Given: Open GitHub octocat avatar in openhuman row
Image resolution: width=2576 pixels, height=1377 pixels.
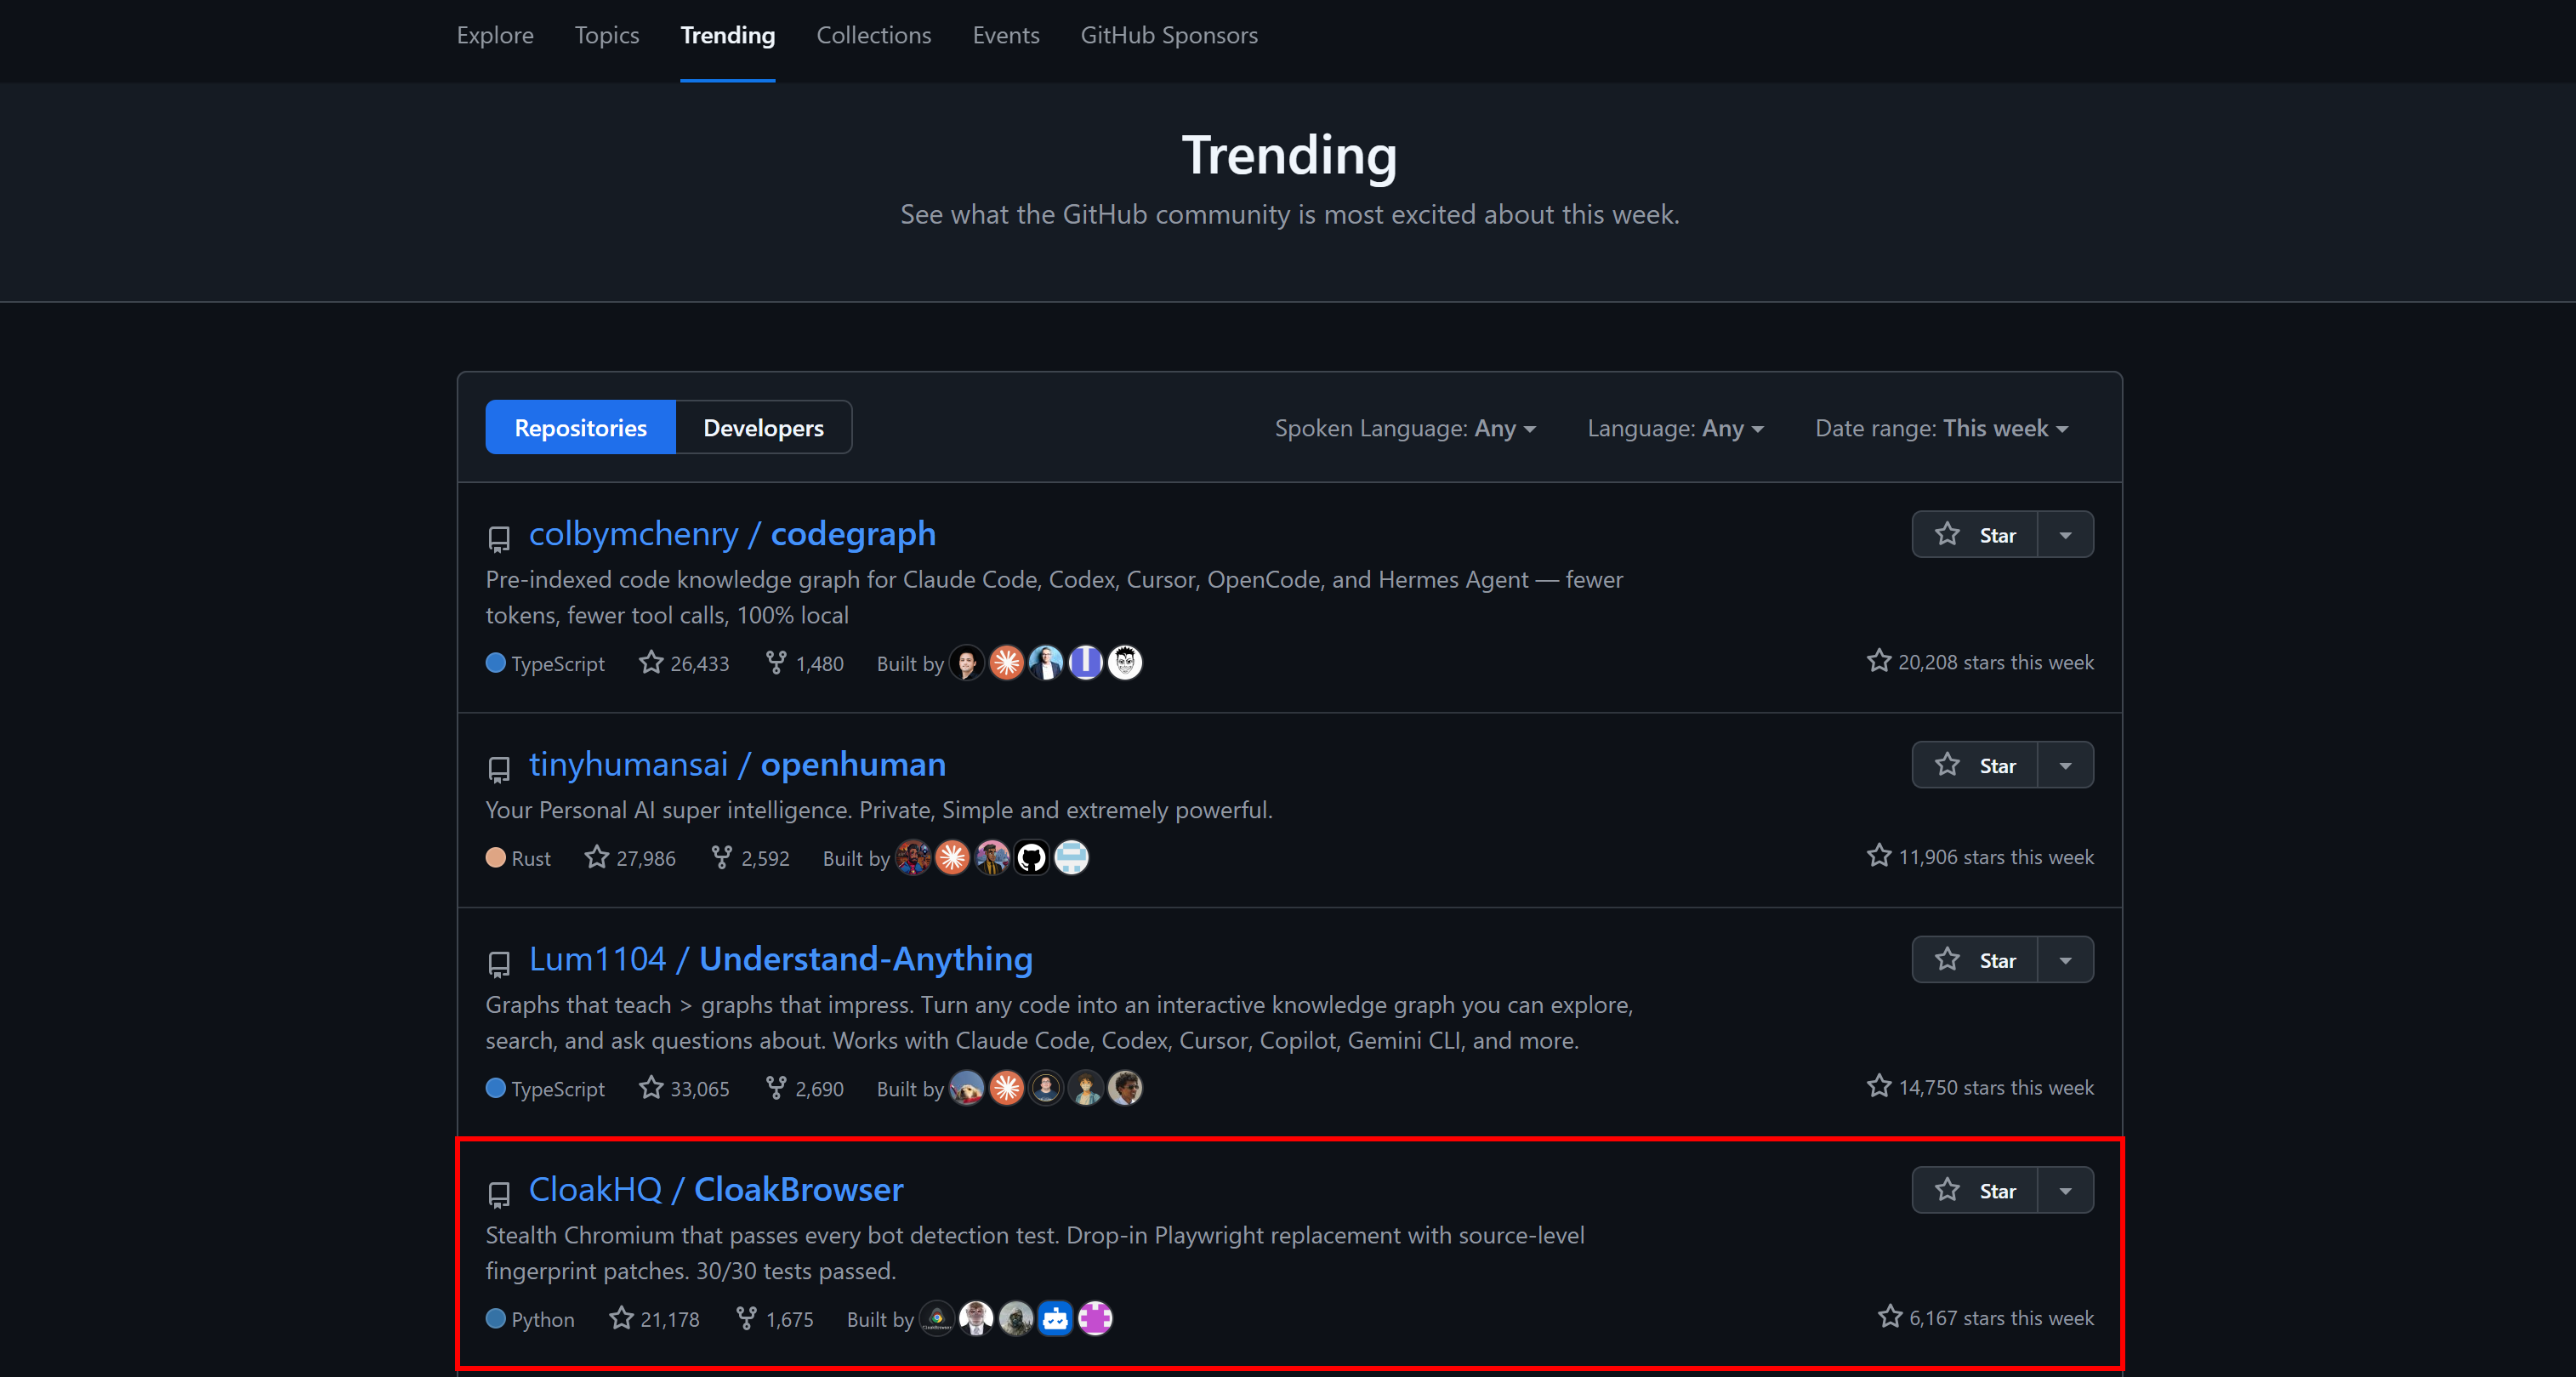Looking at the screenshot, I should (1032, 857).
